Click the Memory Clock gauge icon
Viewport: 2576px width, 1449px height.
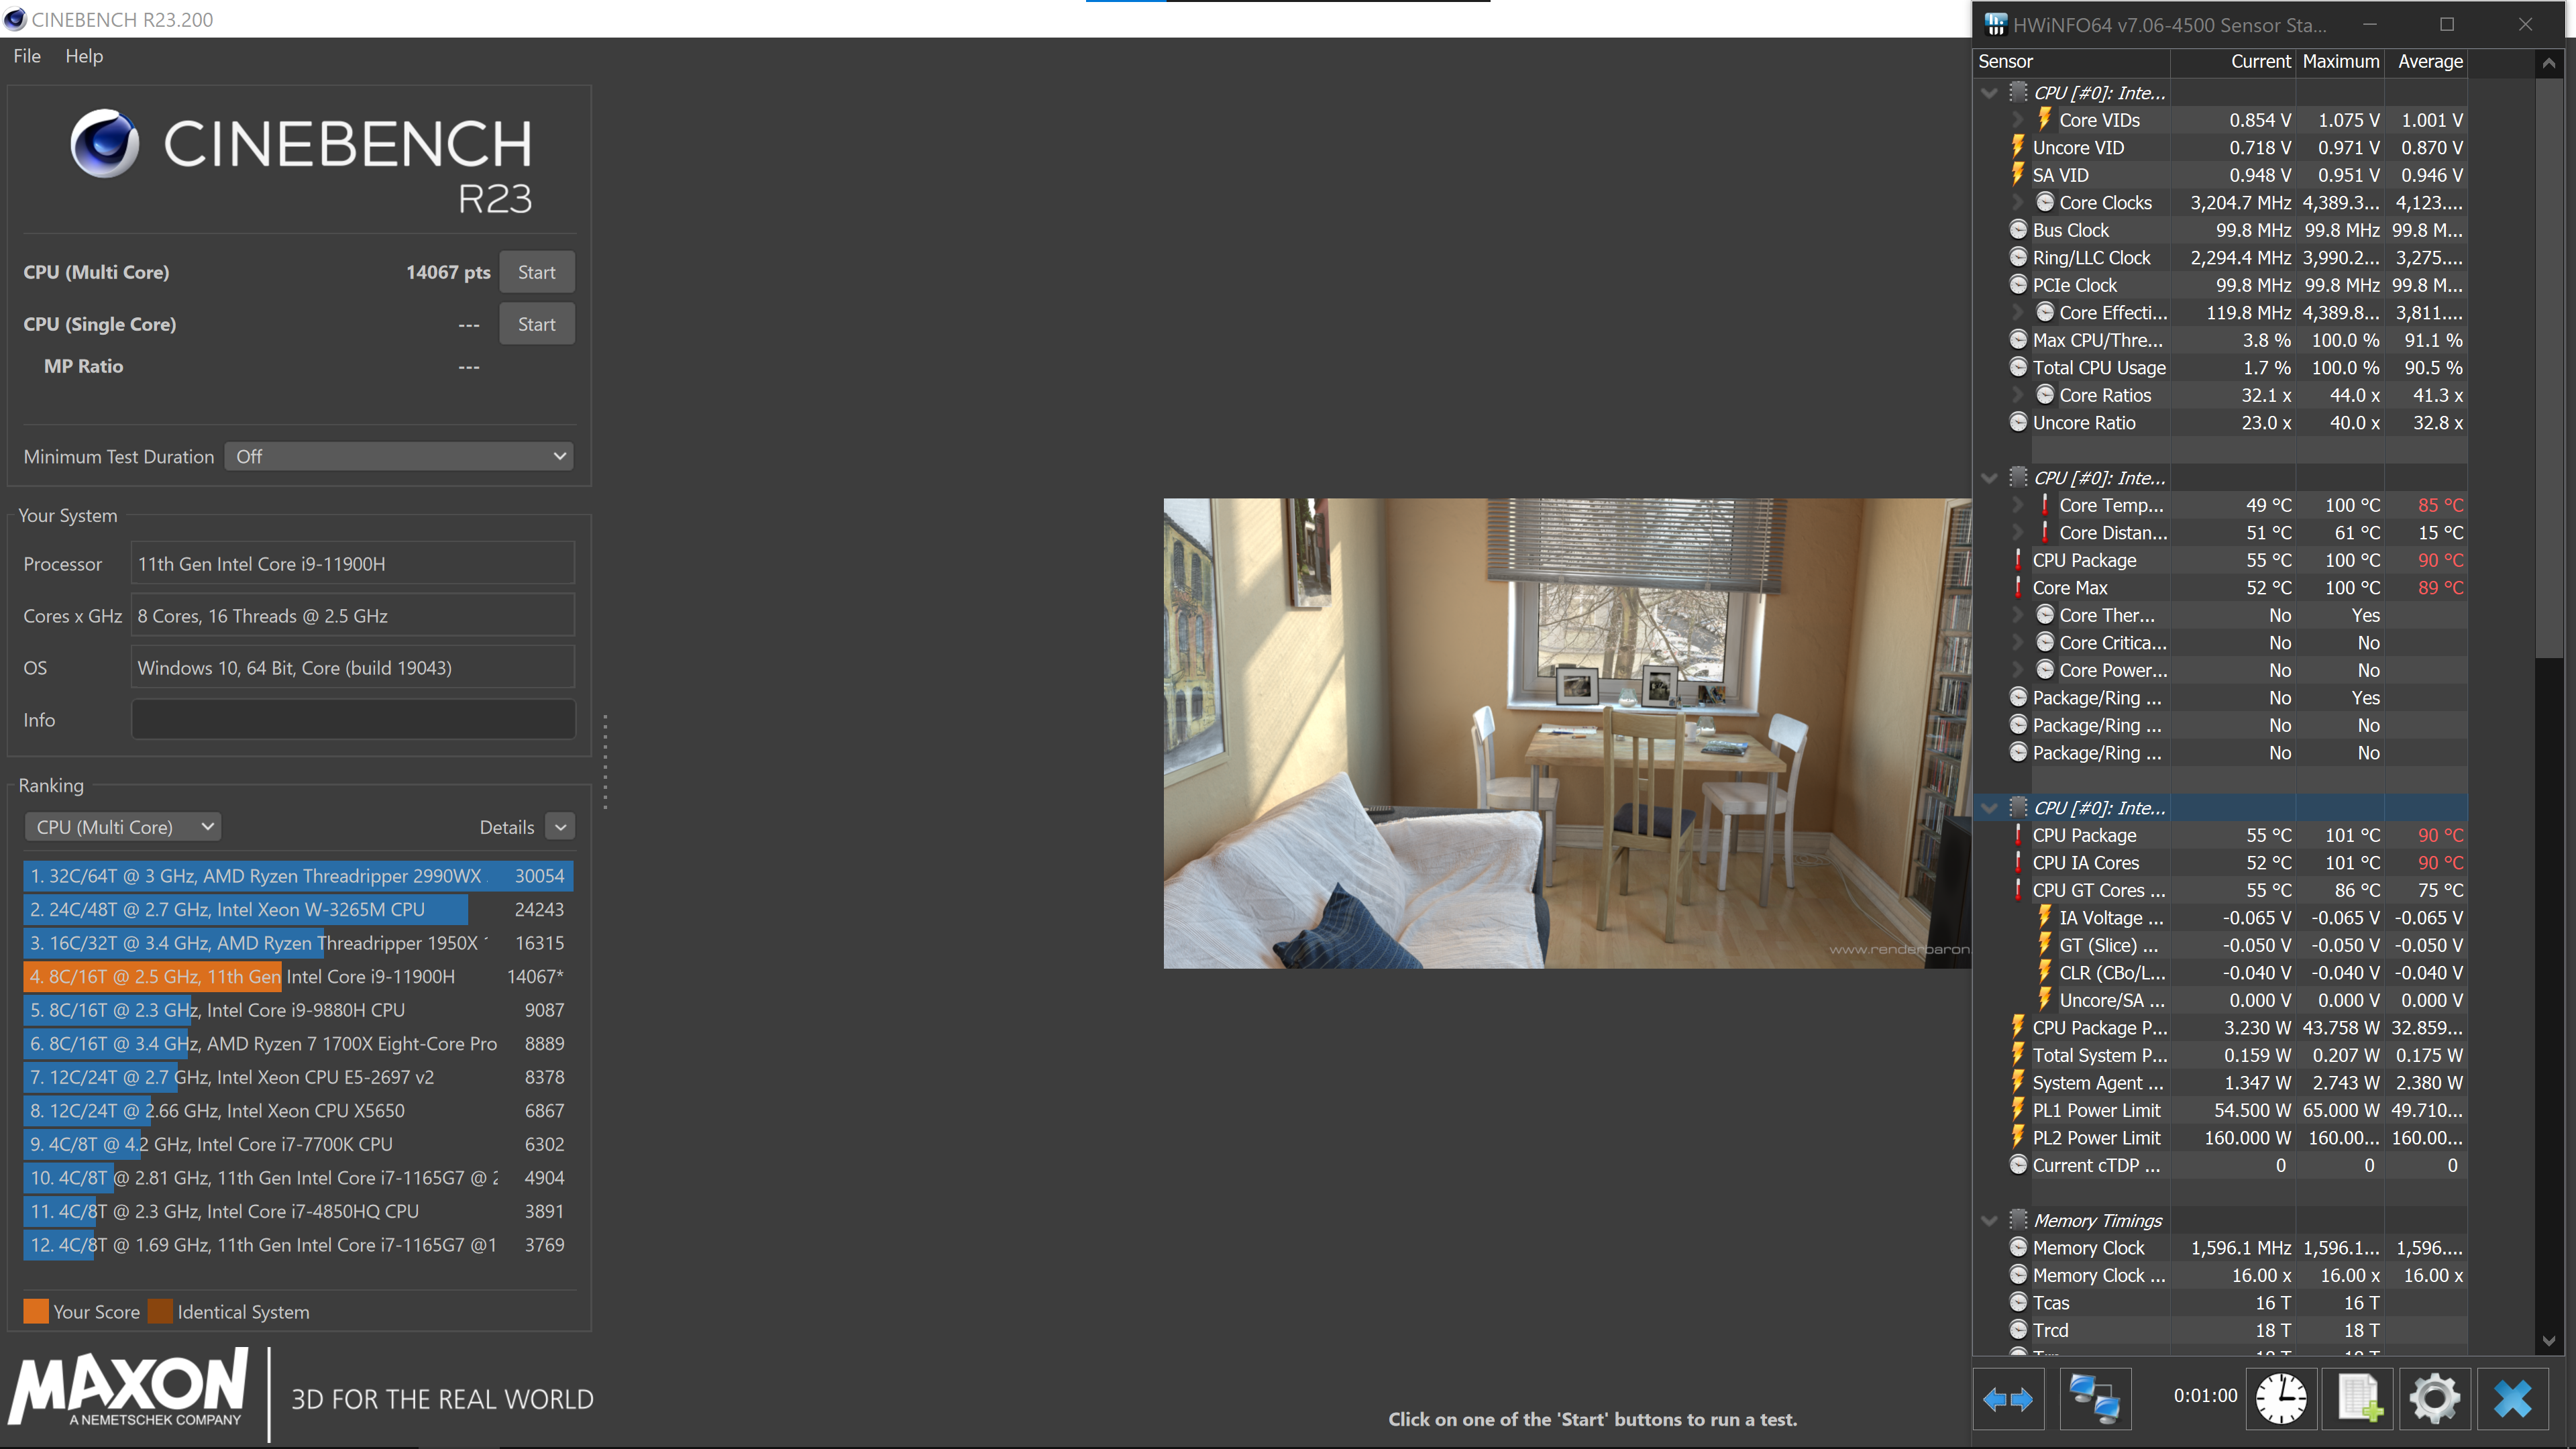(2018, 1248)
